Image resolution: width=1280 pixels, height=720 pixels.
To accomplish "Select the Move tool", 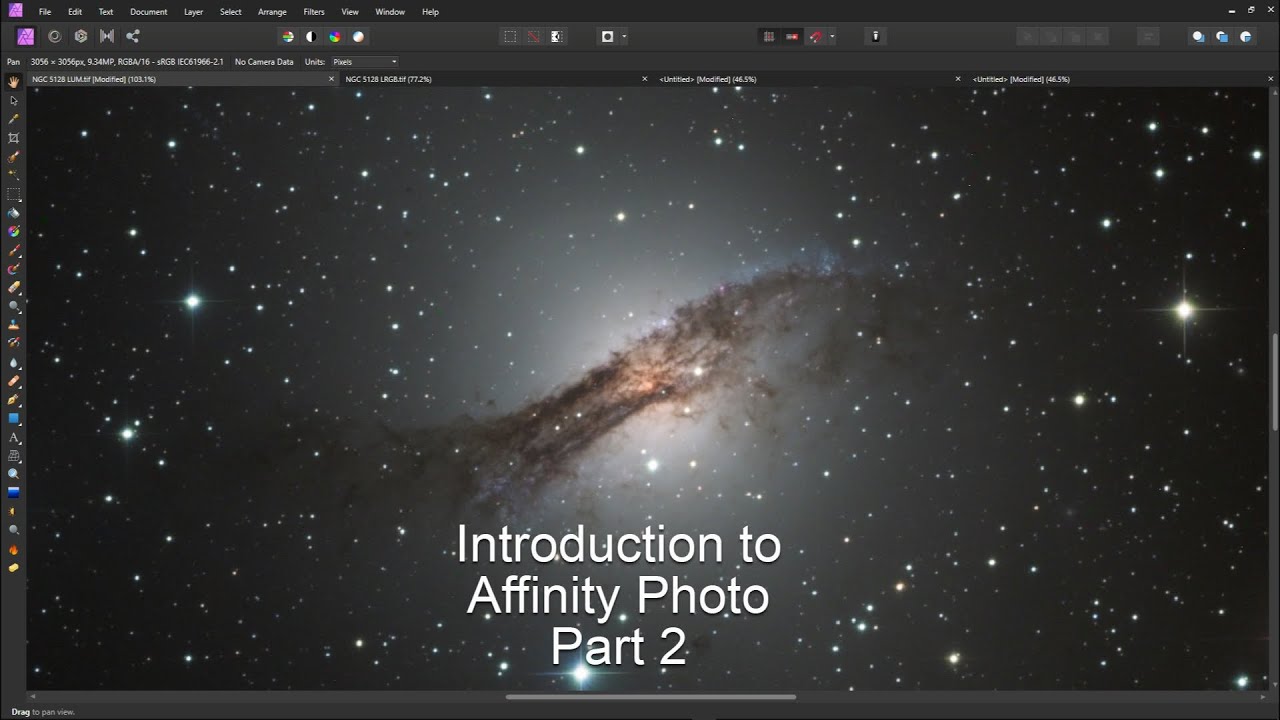I will (x=14, y=101).
